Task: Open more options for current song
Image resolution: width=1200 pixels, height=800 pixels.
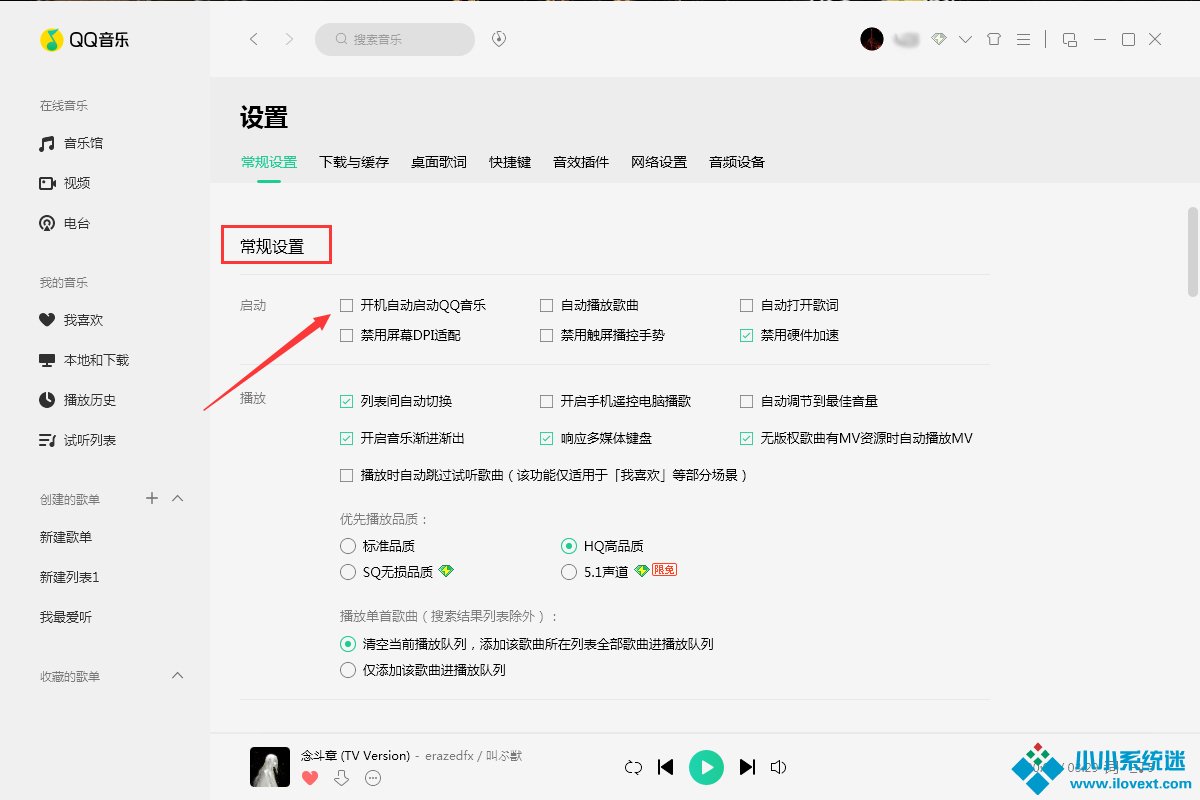Action: coord(373,778)
